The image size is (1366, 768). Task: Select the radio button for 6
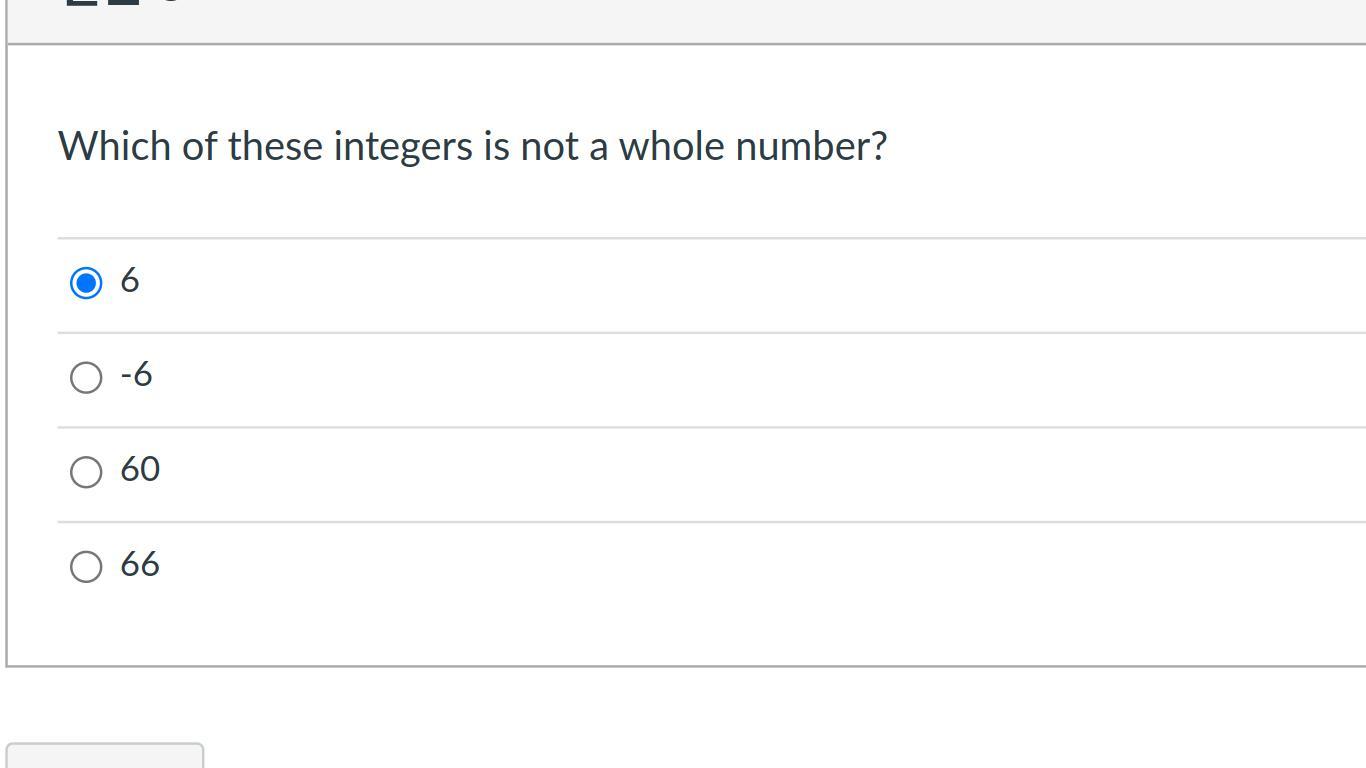tap(86, 283)
